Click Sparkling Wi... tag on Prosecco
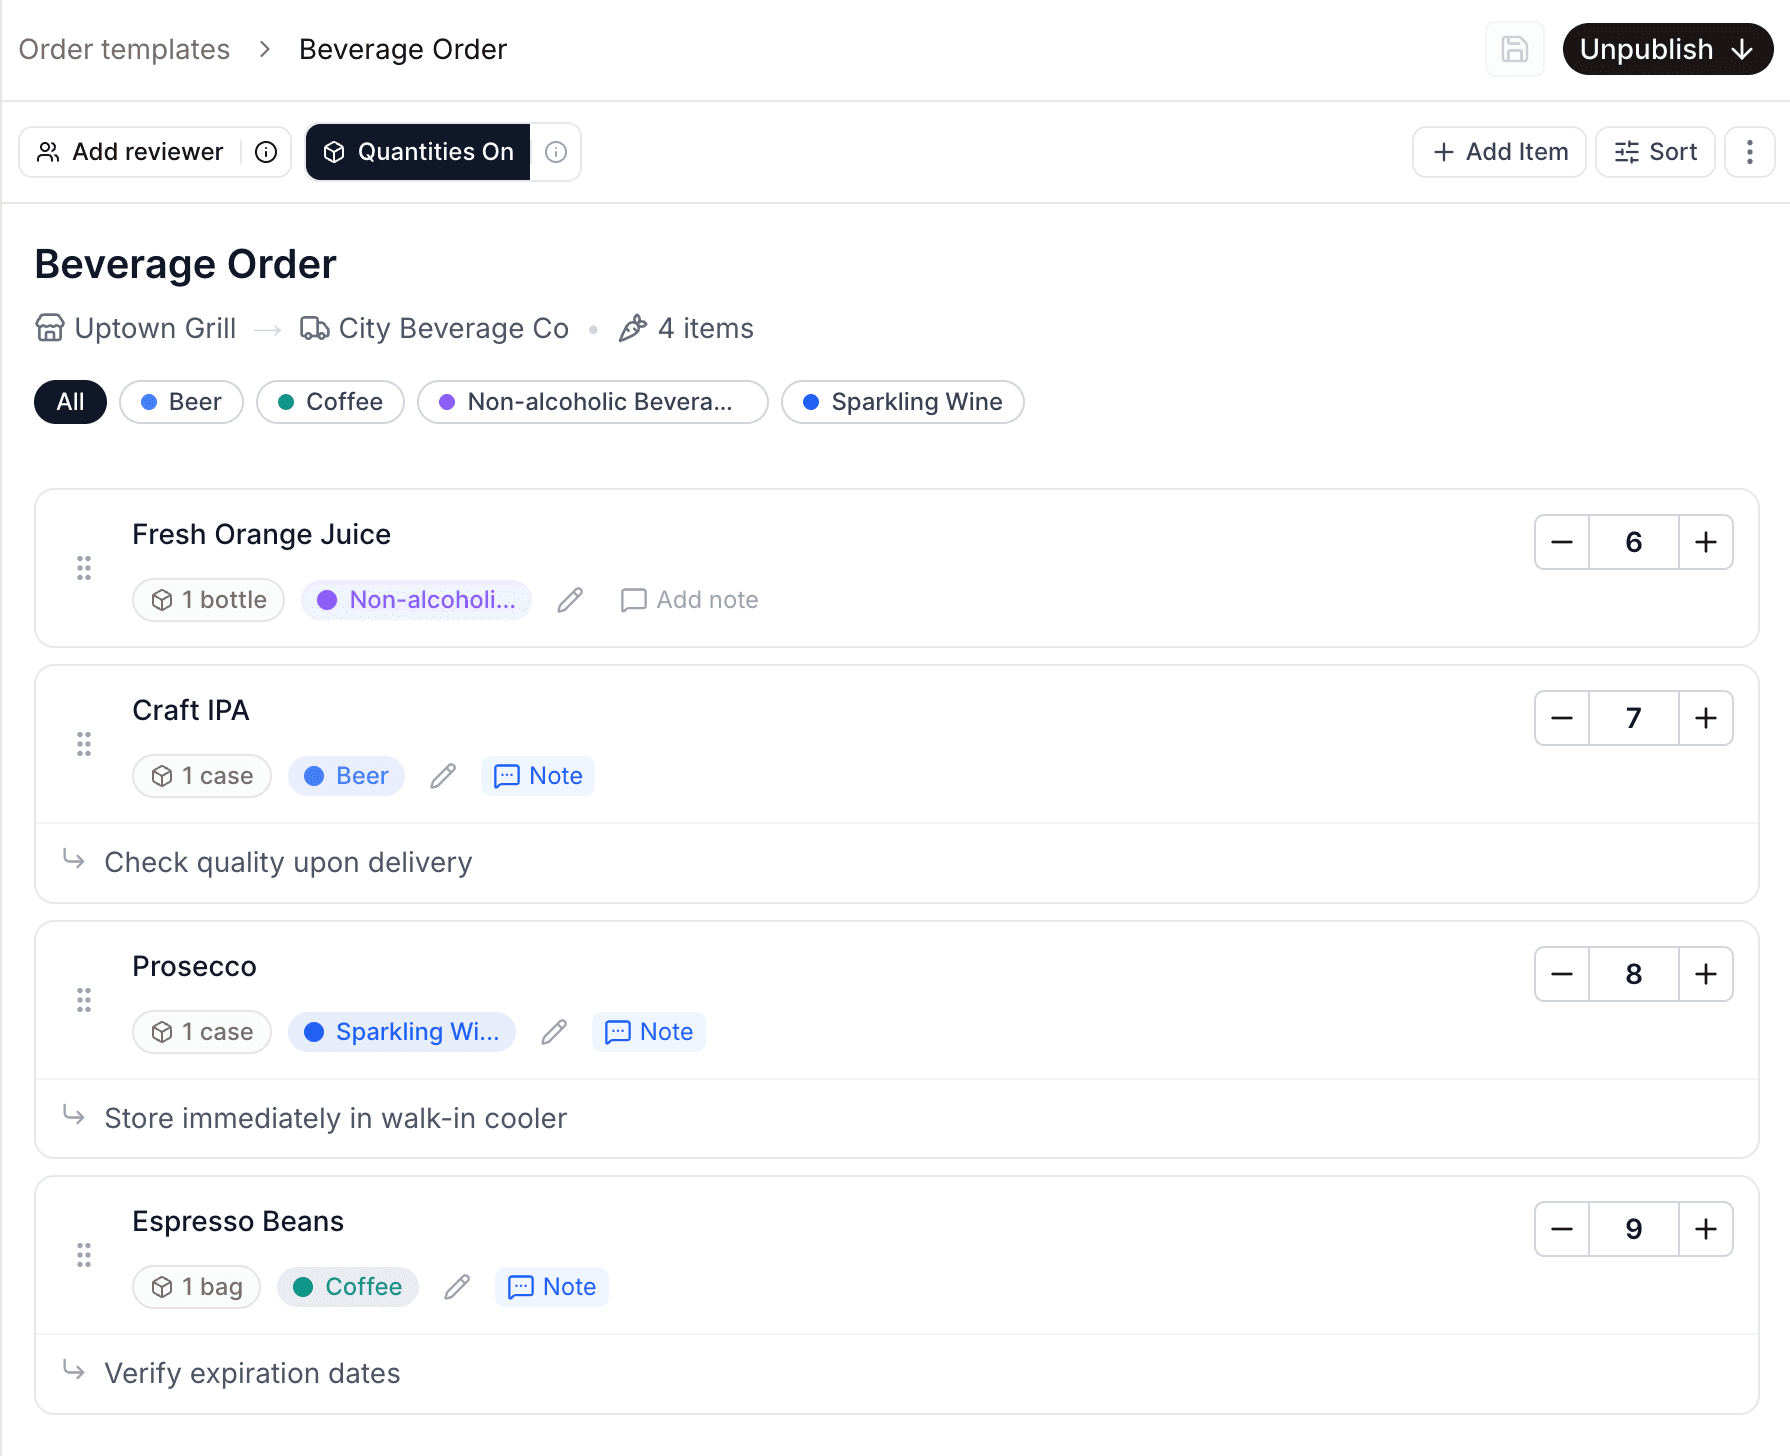Screen dimensions: 1790x1456 (x=402, y=1032)
